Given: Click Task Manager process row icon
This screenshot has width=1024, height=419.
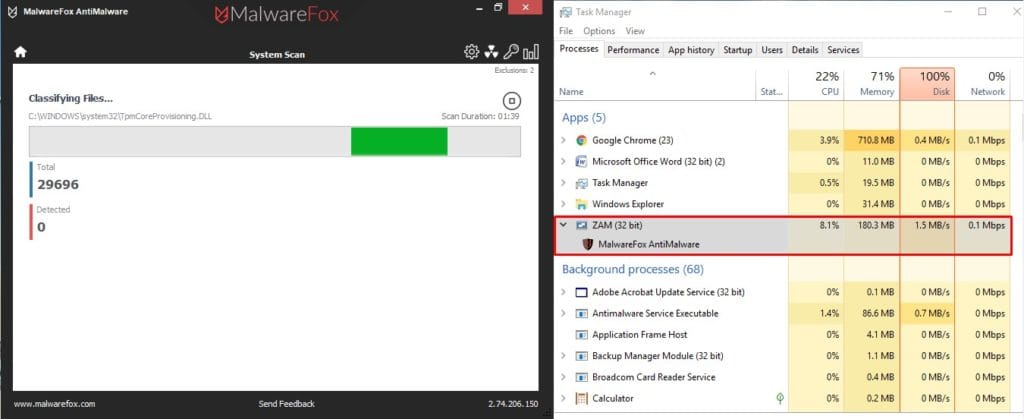Looking at the screenshot, I should point(582,183).
